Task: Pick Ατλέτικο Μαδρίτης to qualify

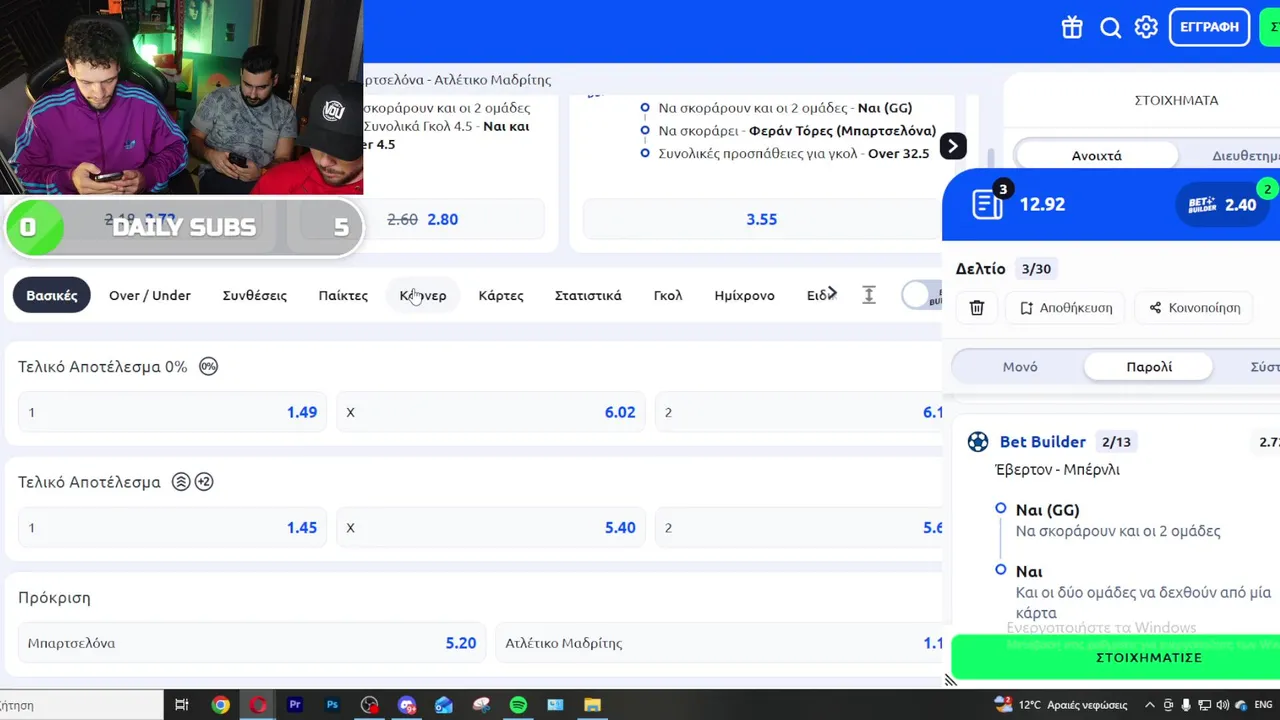Action: coord(720,643)
